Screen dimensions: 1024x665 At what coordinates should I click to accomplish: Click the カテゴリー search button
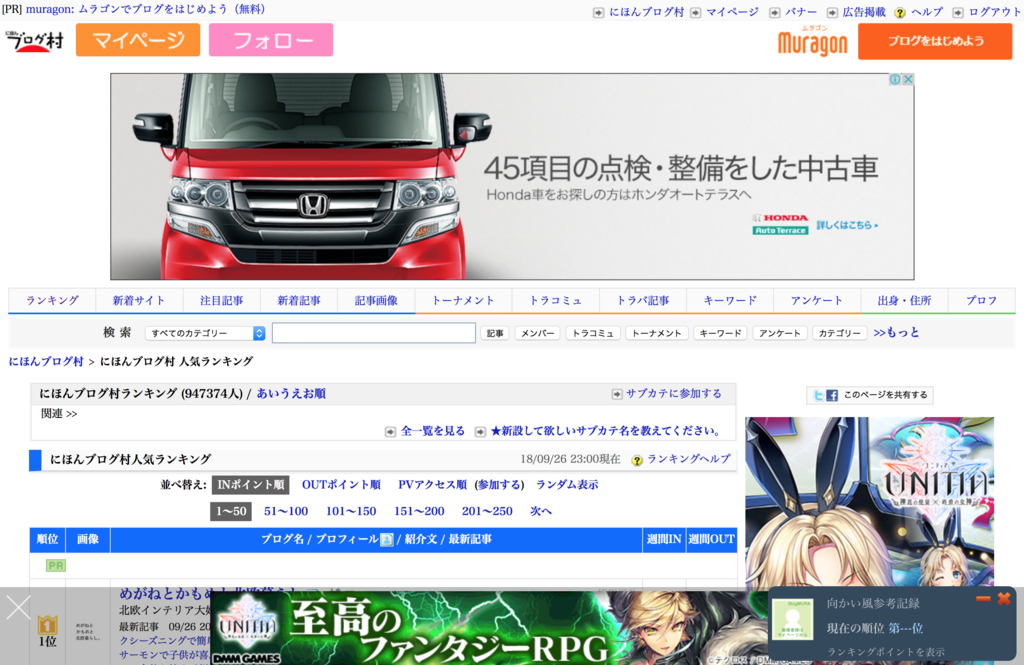click(840, 333)
